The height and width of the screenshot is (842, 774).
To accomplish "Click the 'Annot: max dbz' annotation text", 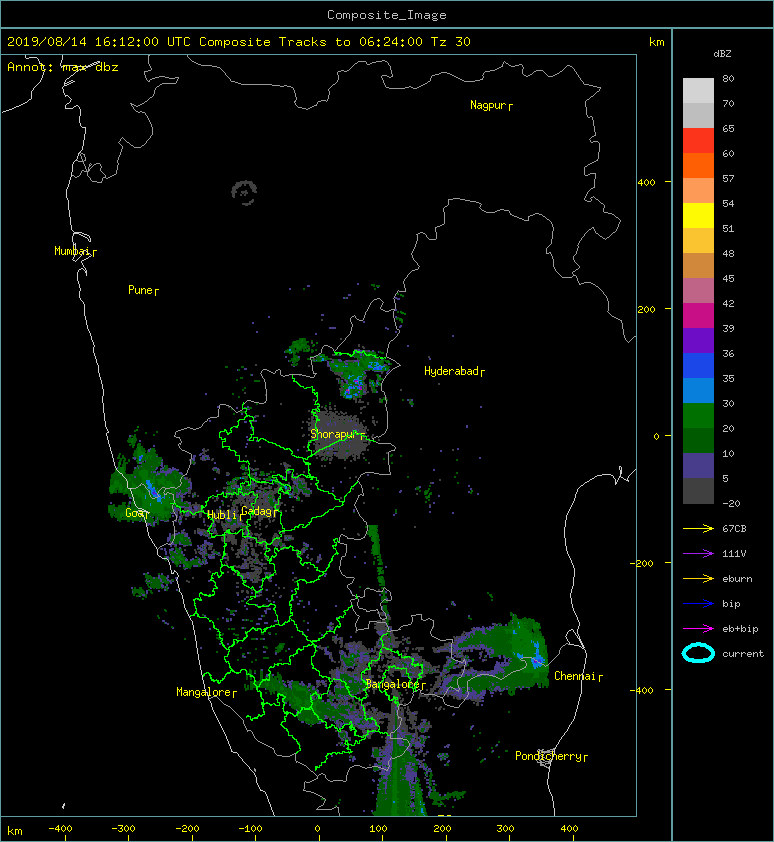I will [63, 67].
